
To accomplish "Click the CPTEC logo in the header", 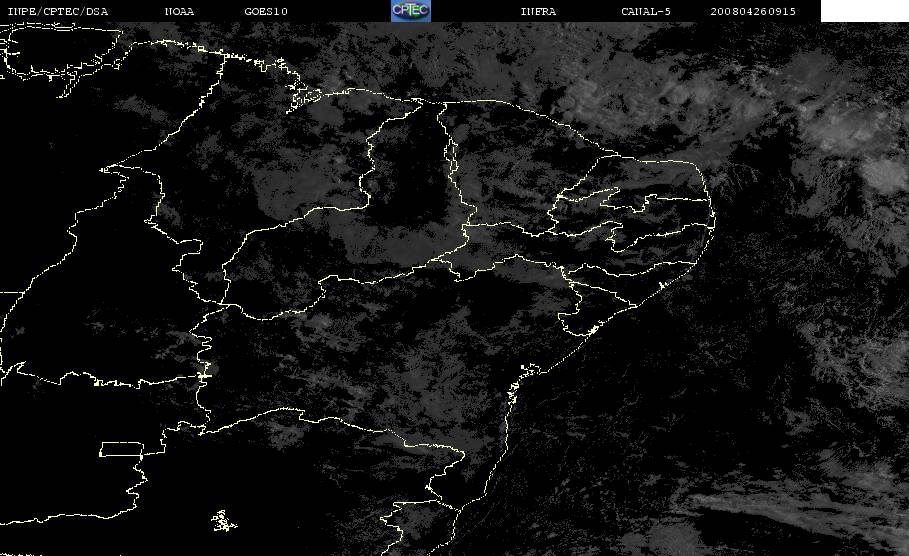I will pyautogui.click(x=410, y=10).
